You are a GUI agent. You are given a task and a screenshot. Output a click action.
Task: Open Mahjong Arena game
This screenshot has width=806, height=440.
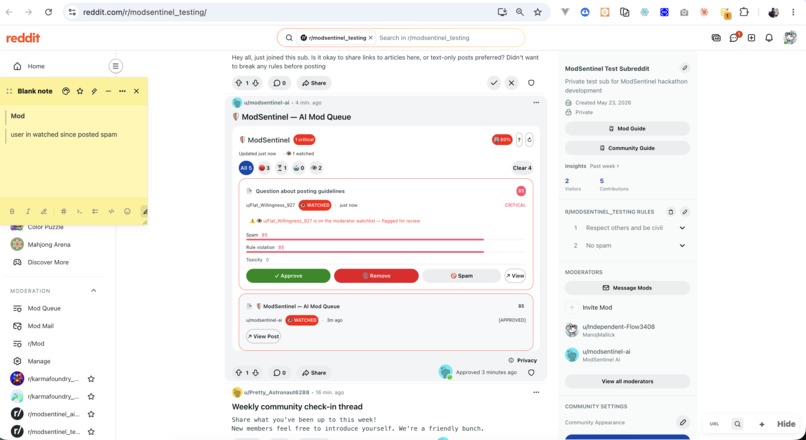51,244
